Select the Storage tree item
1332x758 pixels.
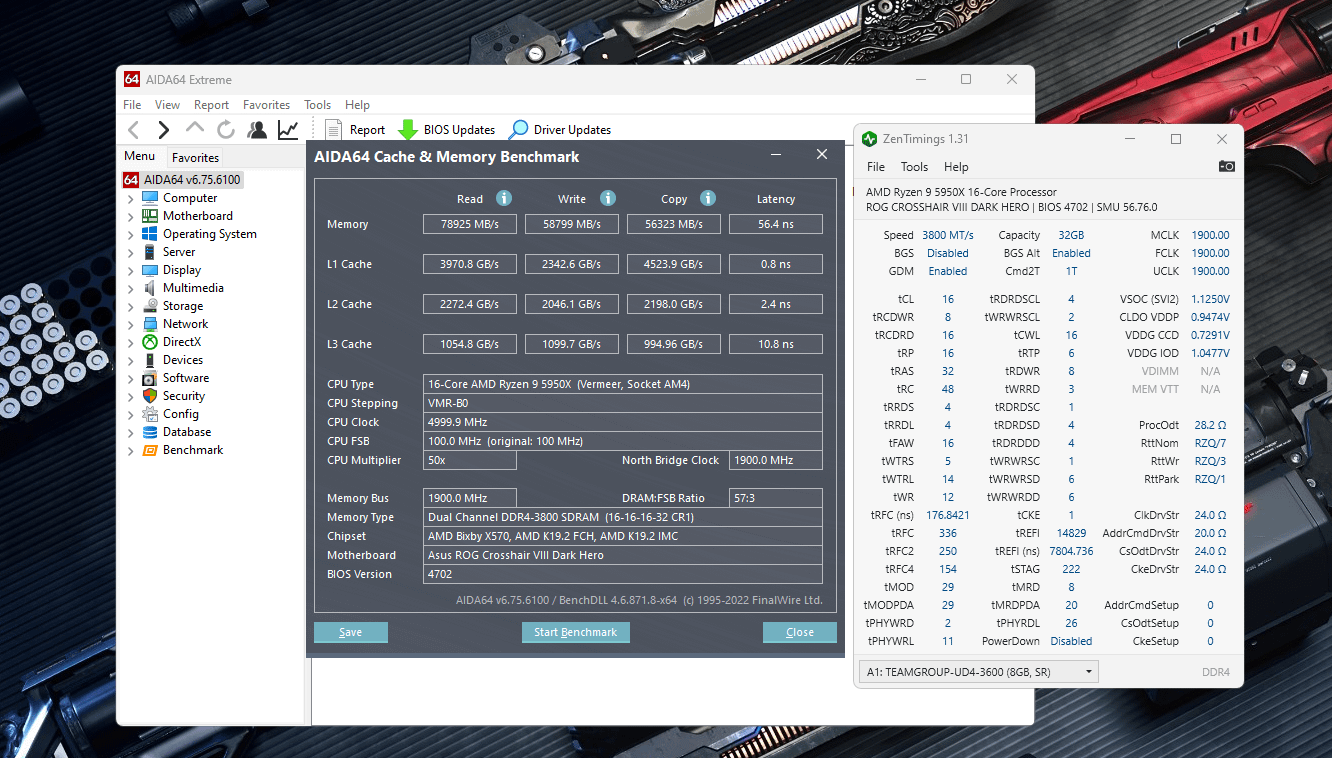pos(183,306)
